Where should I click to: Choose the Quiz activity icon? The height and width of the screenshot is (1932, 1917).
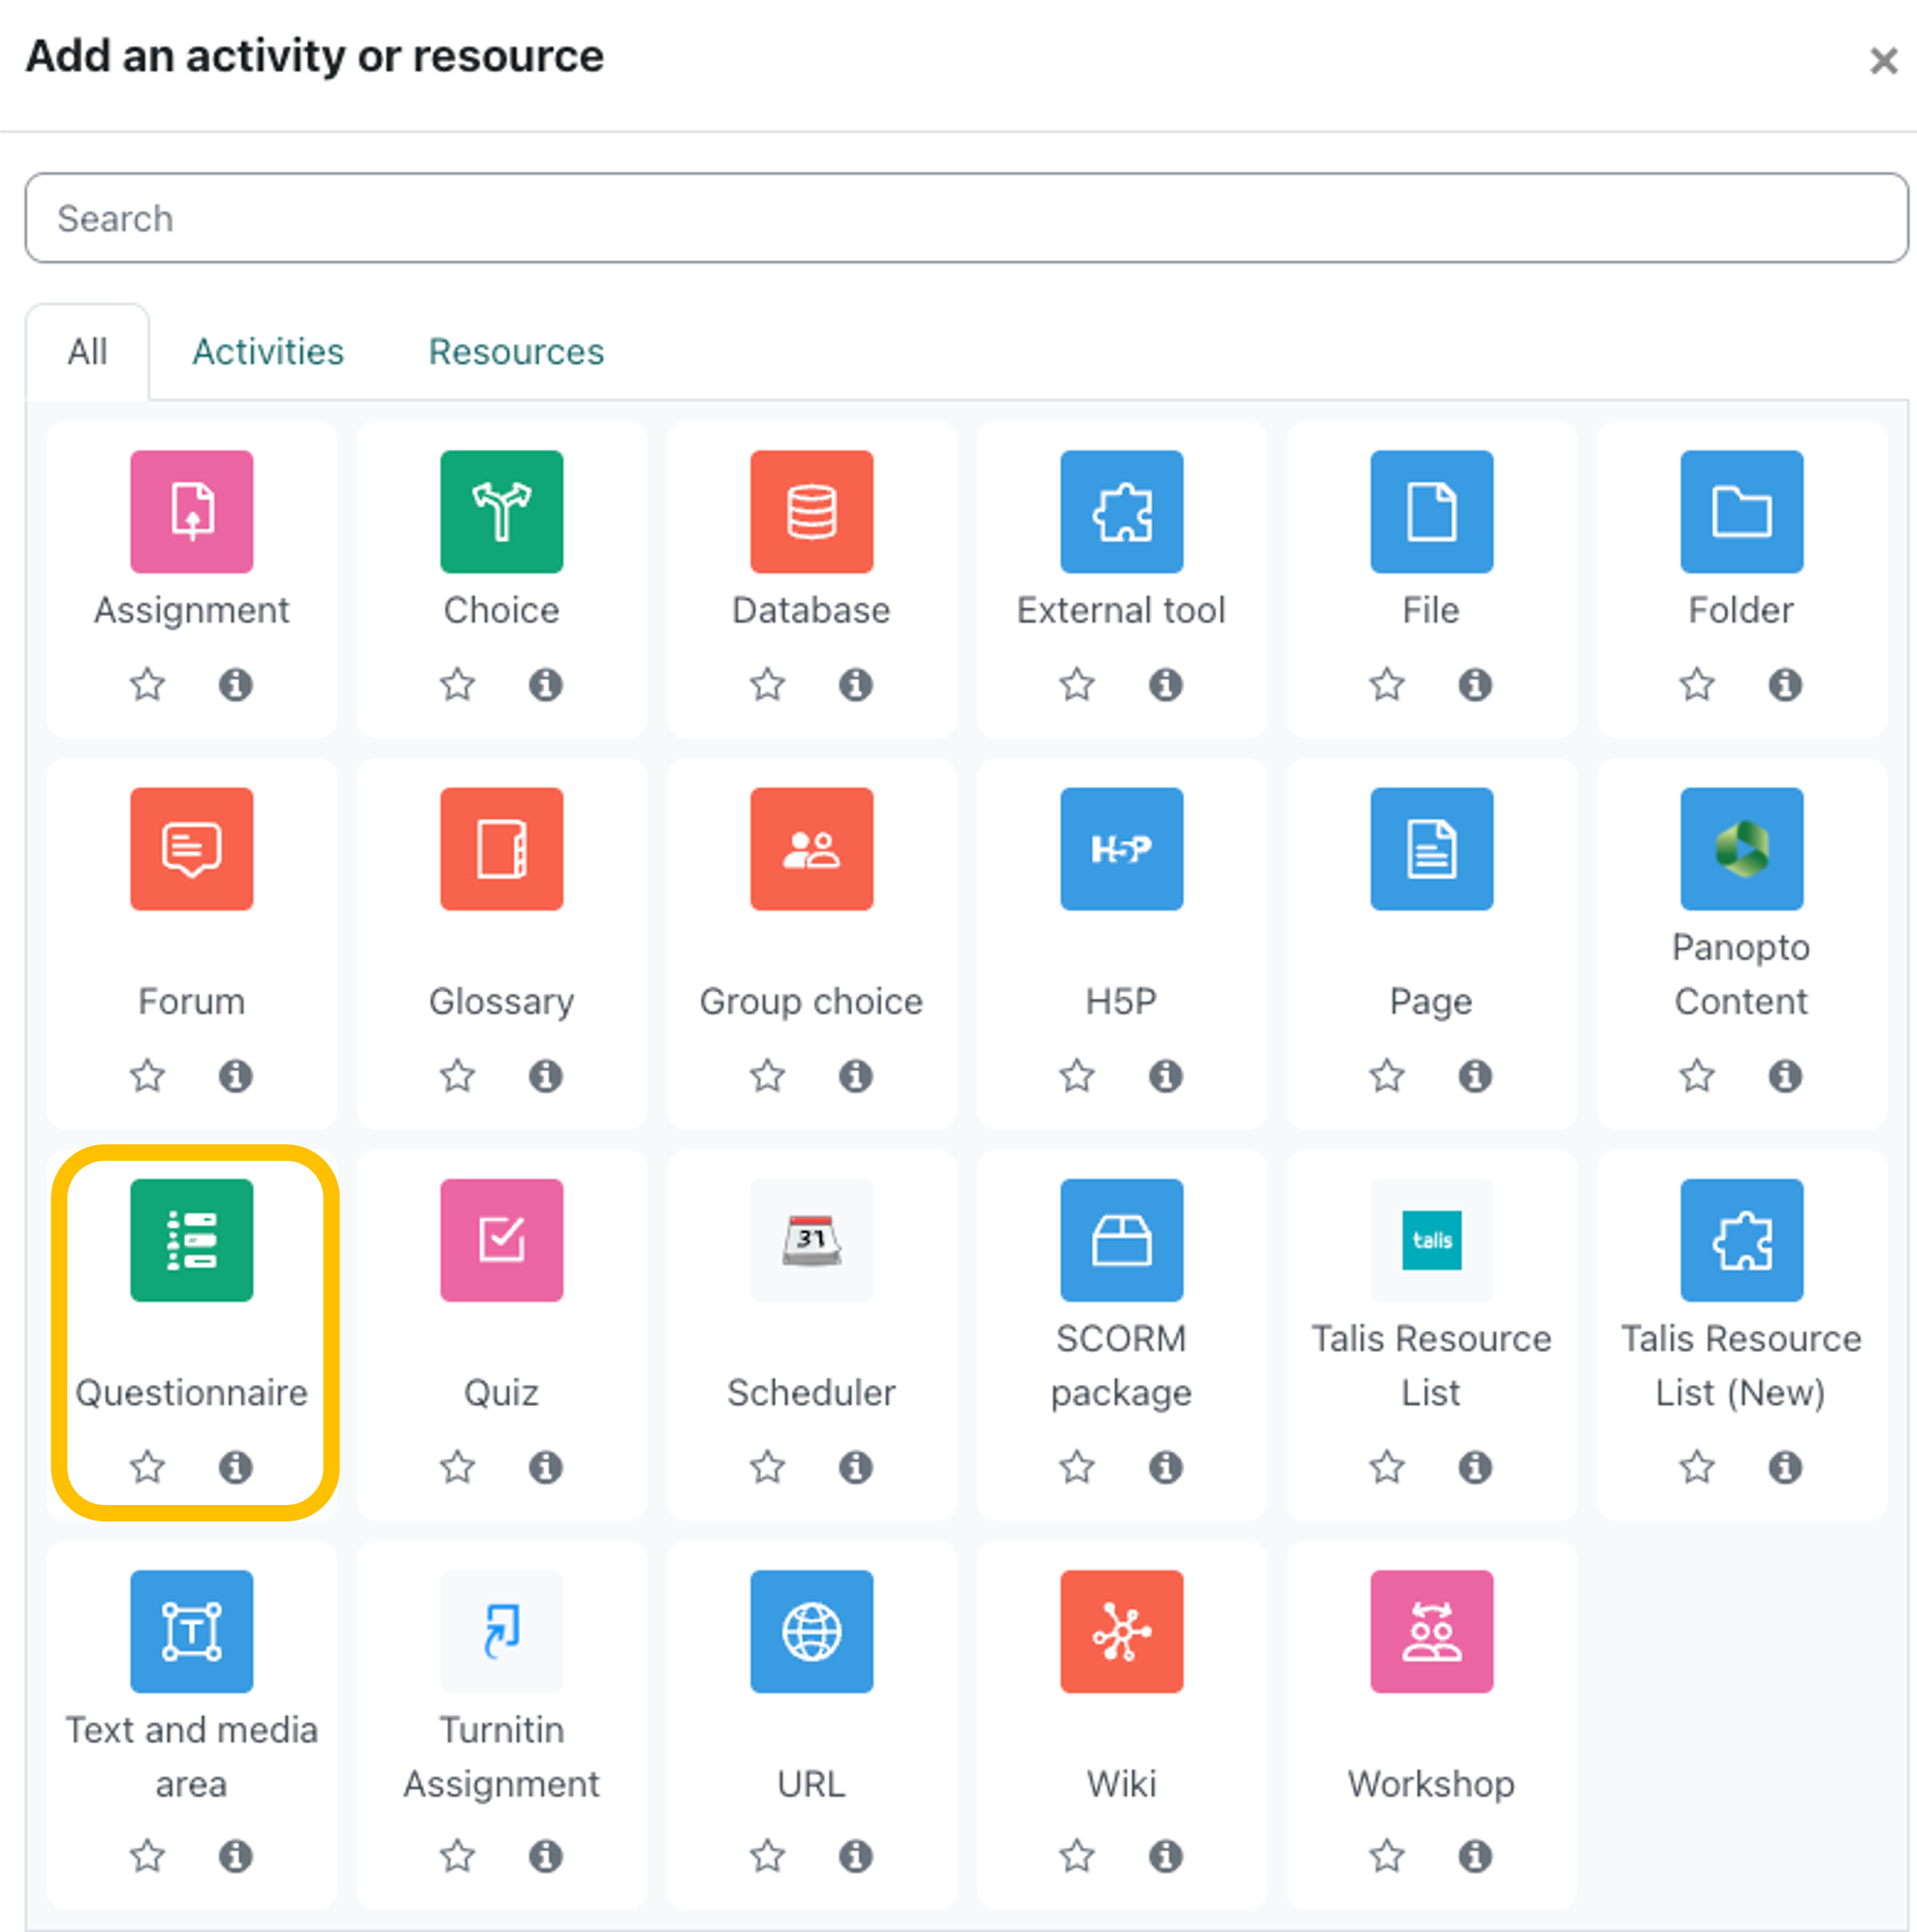coord(501,1240)
